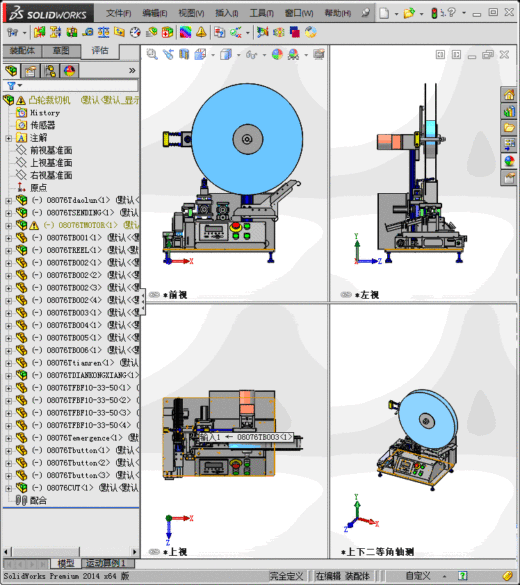Click the yellow warning triangle toolbar icon
This screenshot has height=585, width=520.
point(201,32)
